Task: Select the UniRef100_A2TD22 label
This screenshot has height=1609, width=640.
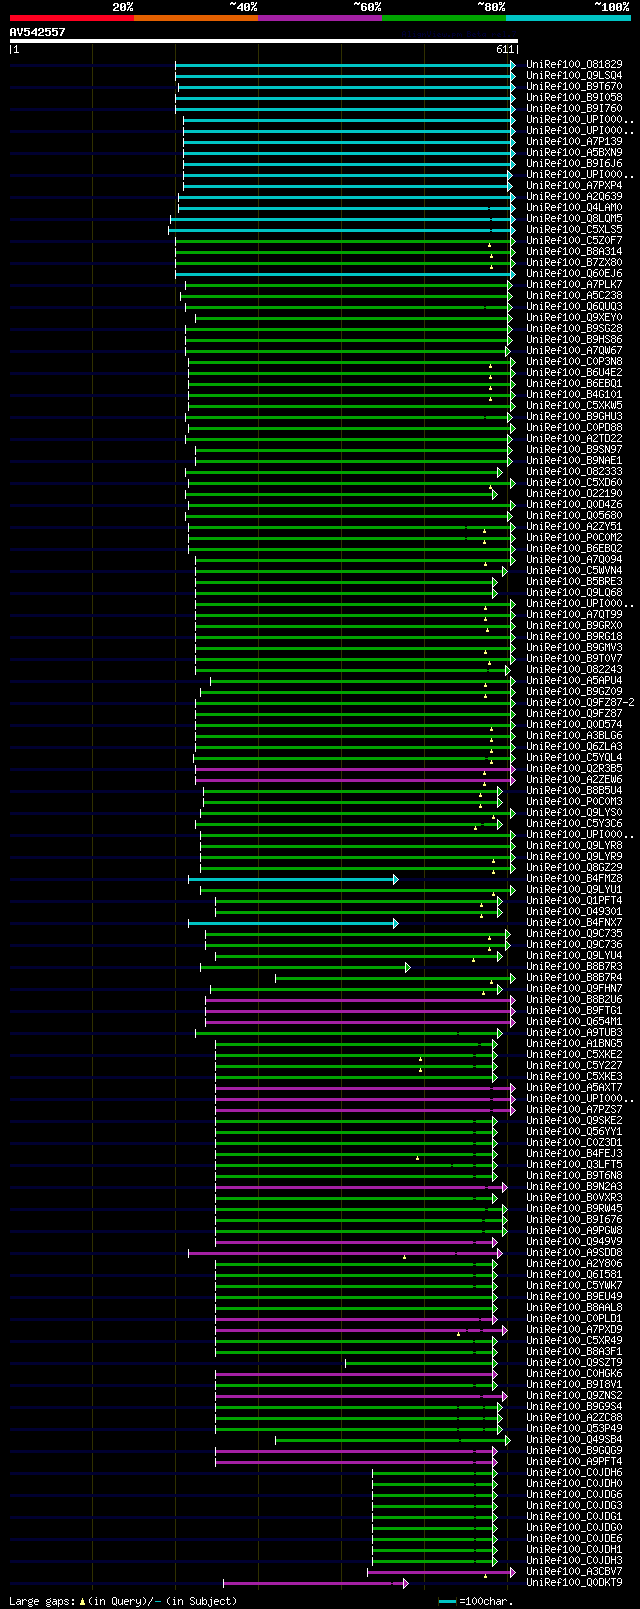Action: (574, 439)
